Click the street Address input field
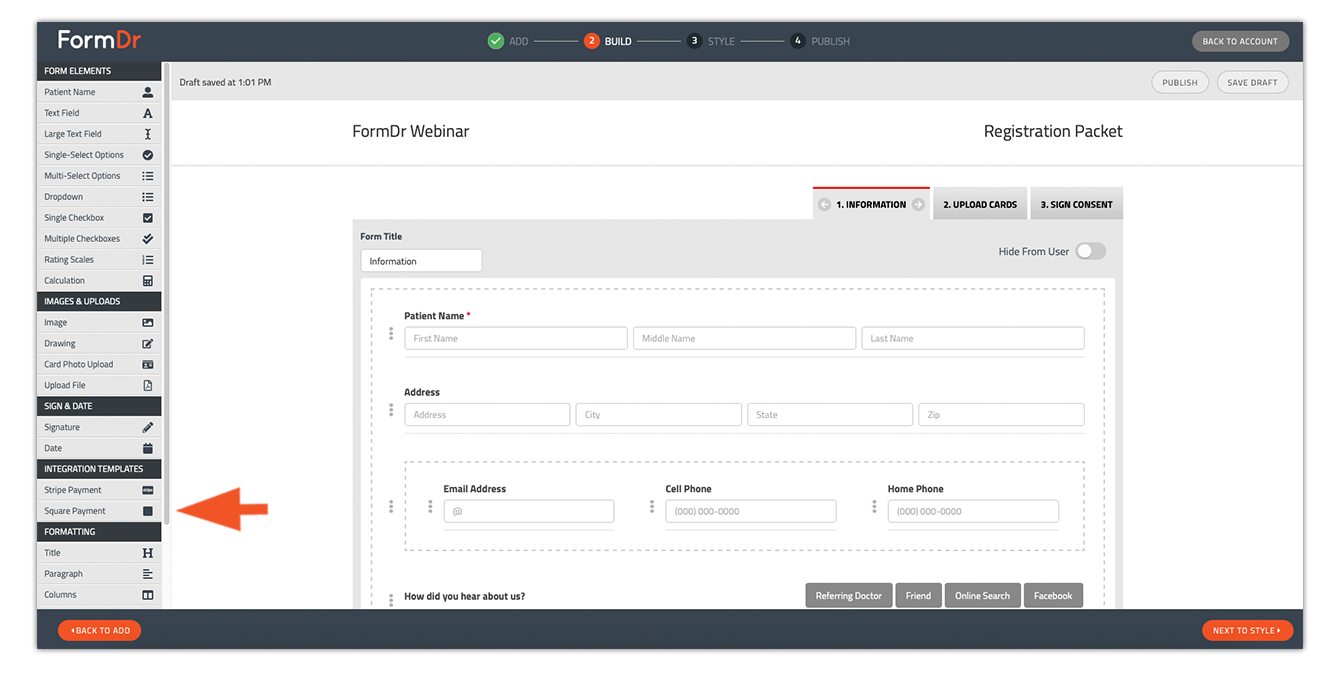The width and height of the screenshot is (1323, 676). pyautogui.click(x=487, y=414)
